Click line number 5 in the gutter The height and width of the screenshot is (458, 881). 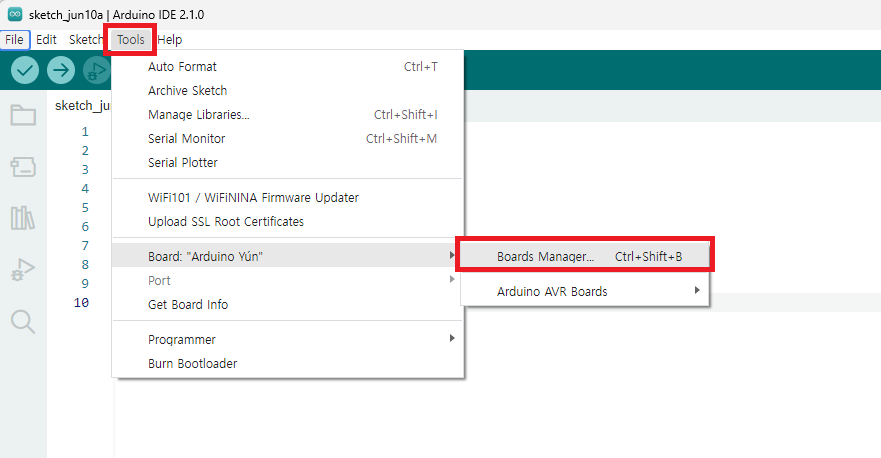85,207
